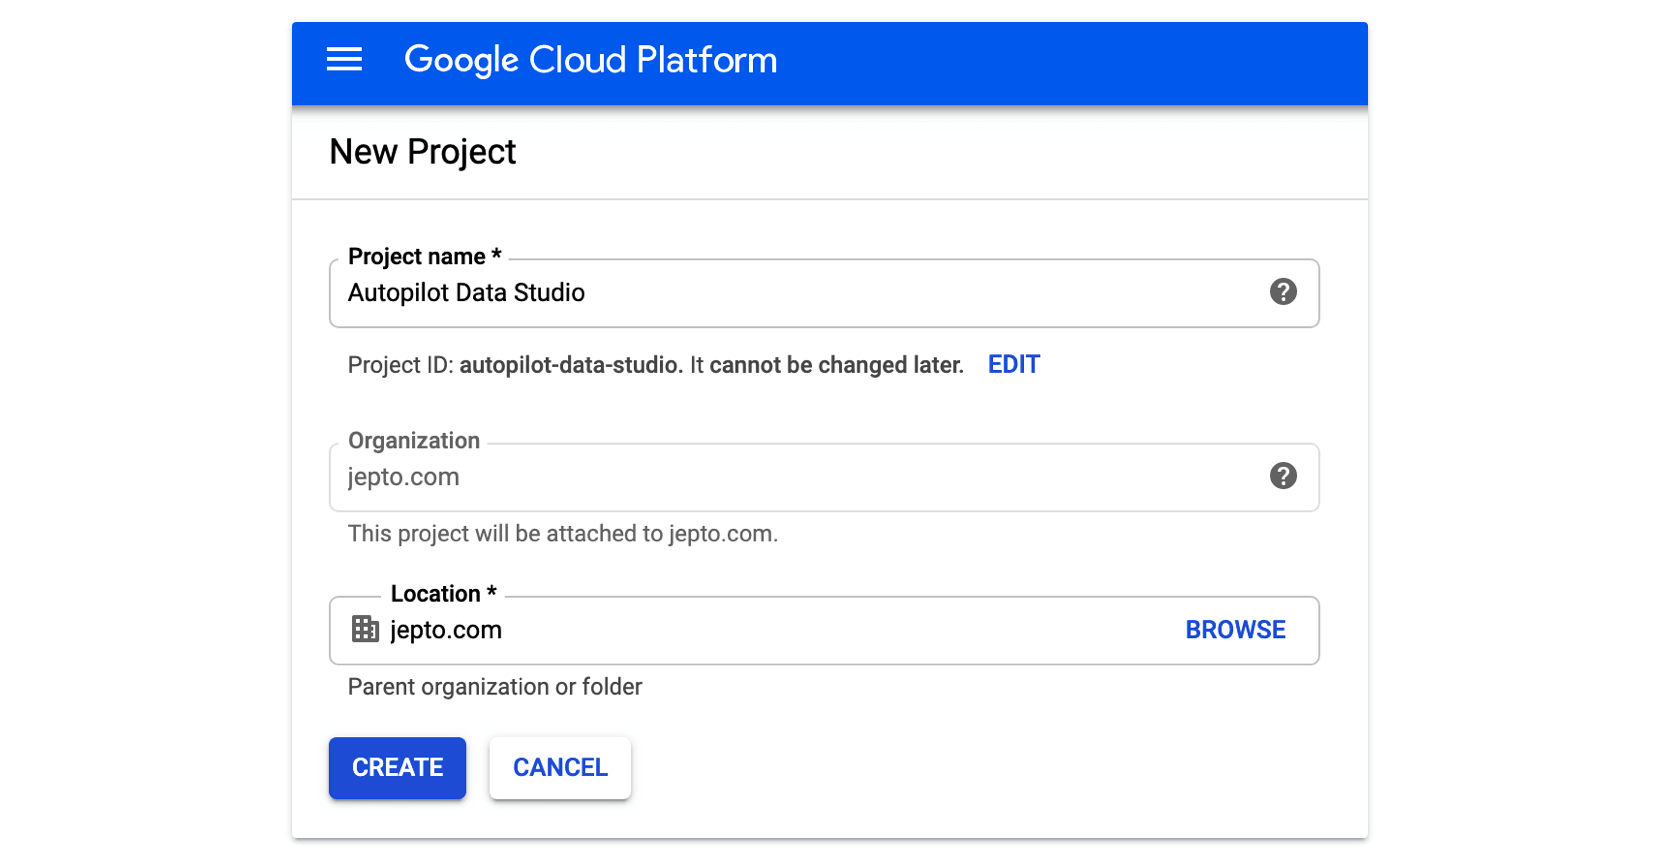Click the "Parent organization or folder" hint
This screenshot has height=862, width=1660.
[x=495, y=687]
